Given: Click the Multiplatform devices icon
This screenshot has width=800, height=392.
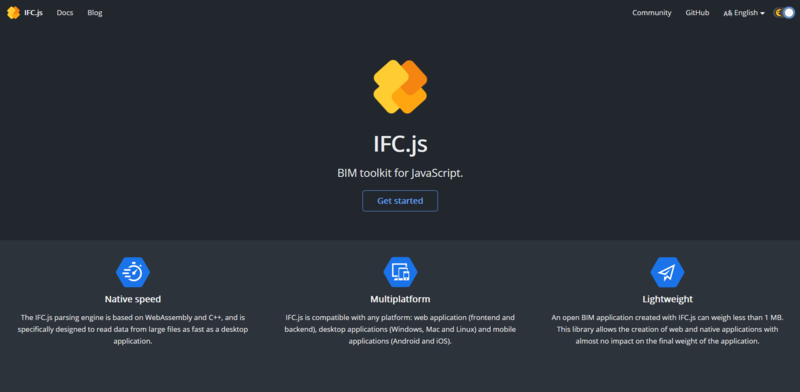Looking at the screenshot, I should [x=400, y=272].
